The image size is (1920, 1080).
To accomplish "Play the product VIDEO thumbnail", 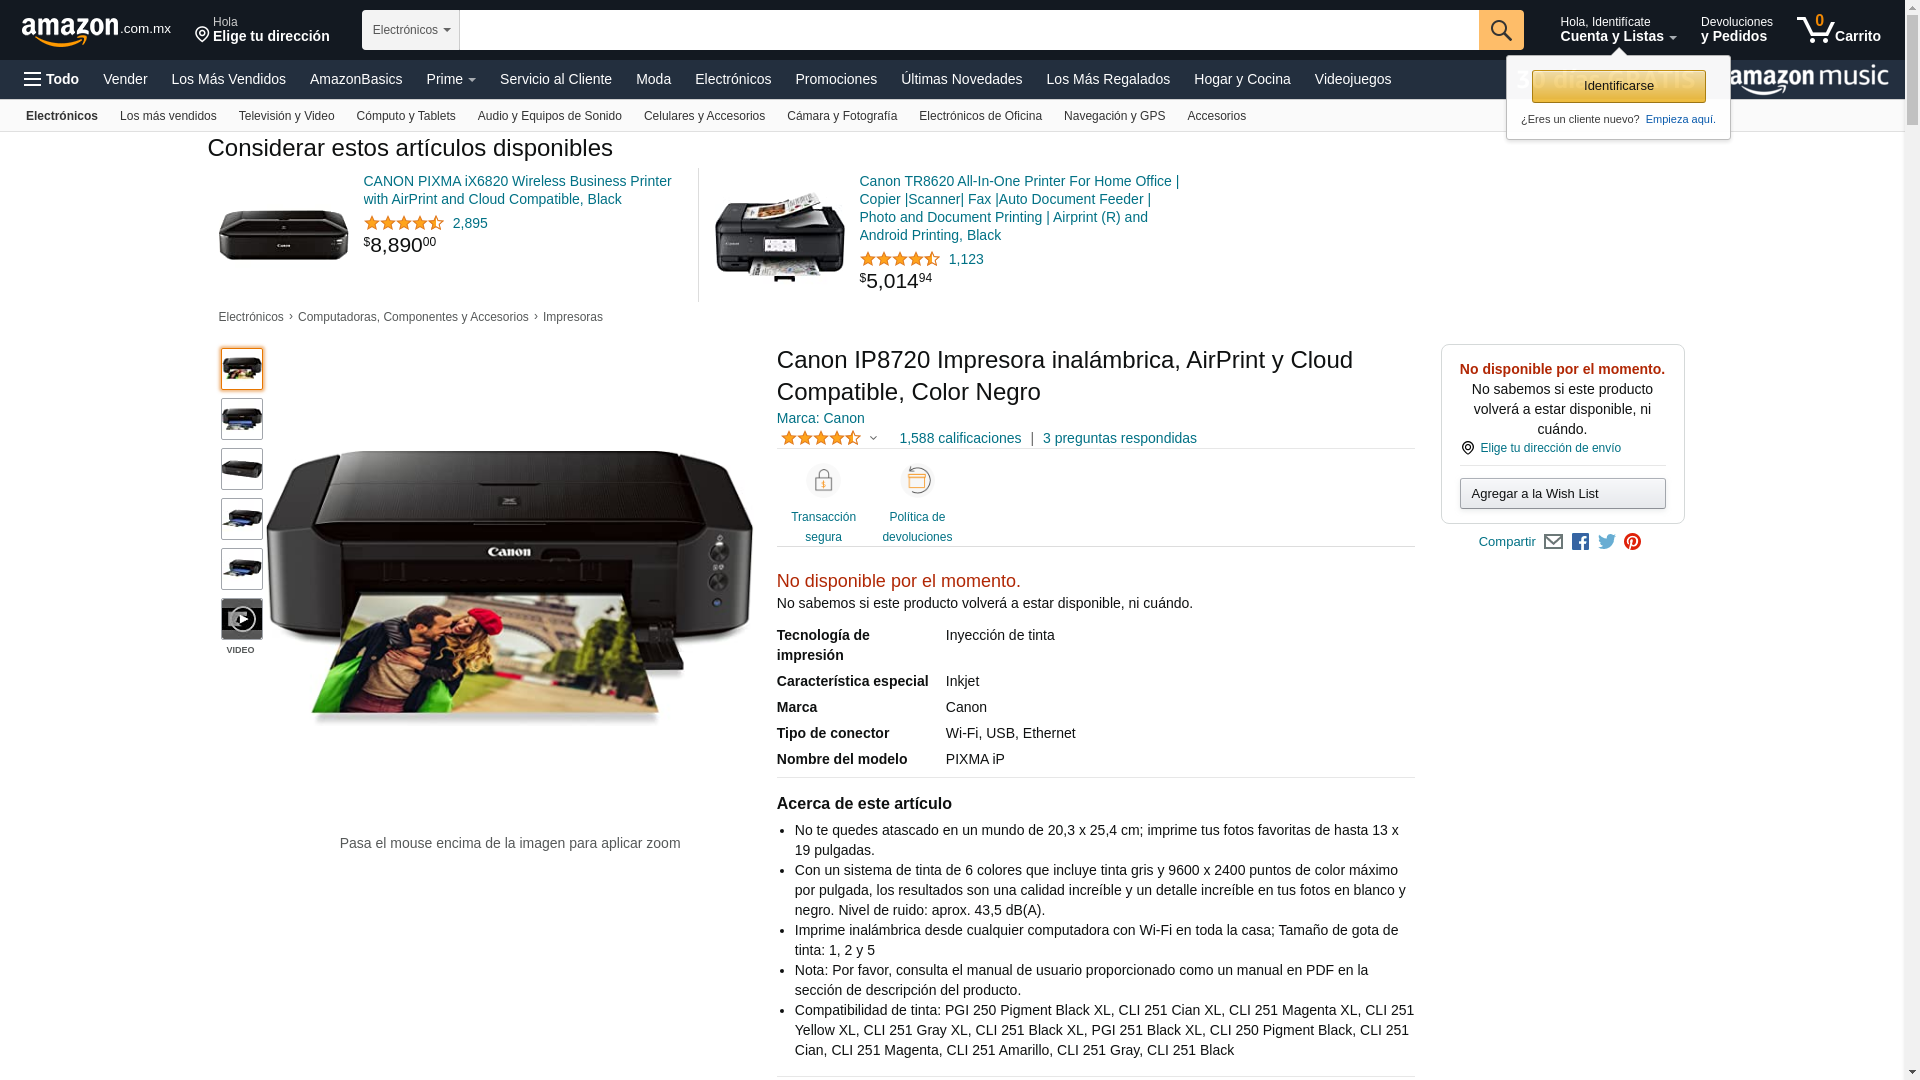I will pos(242,619).
